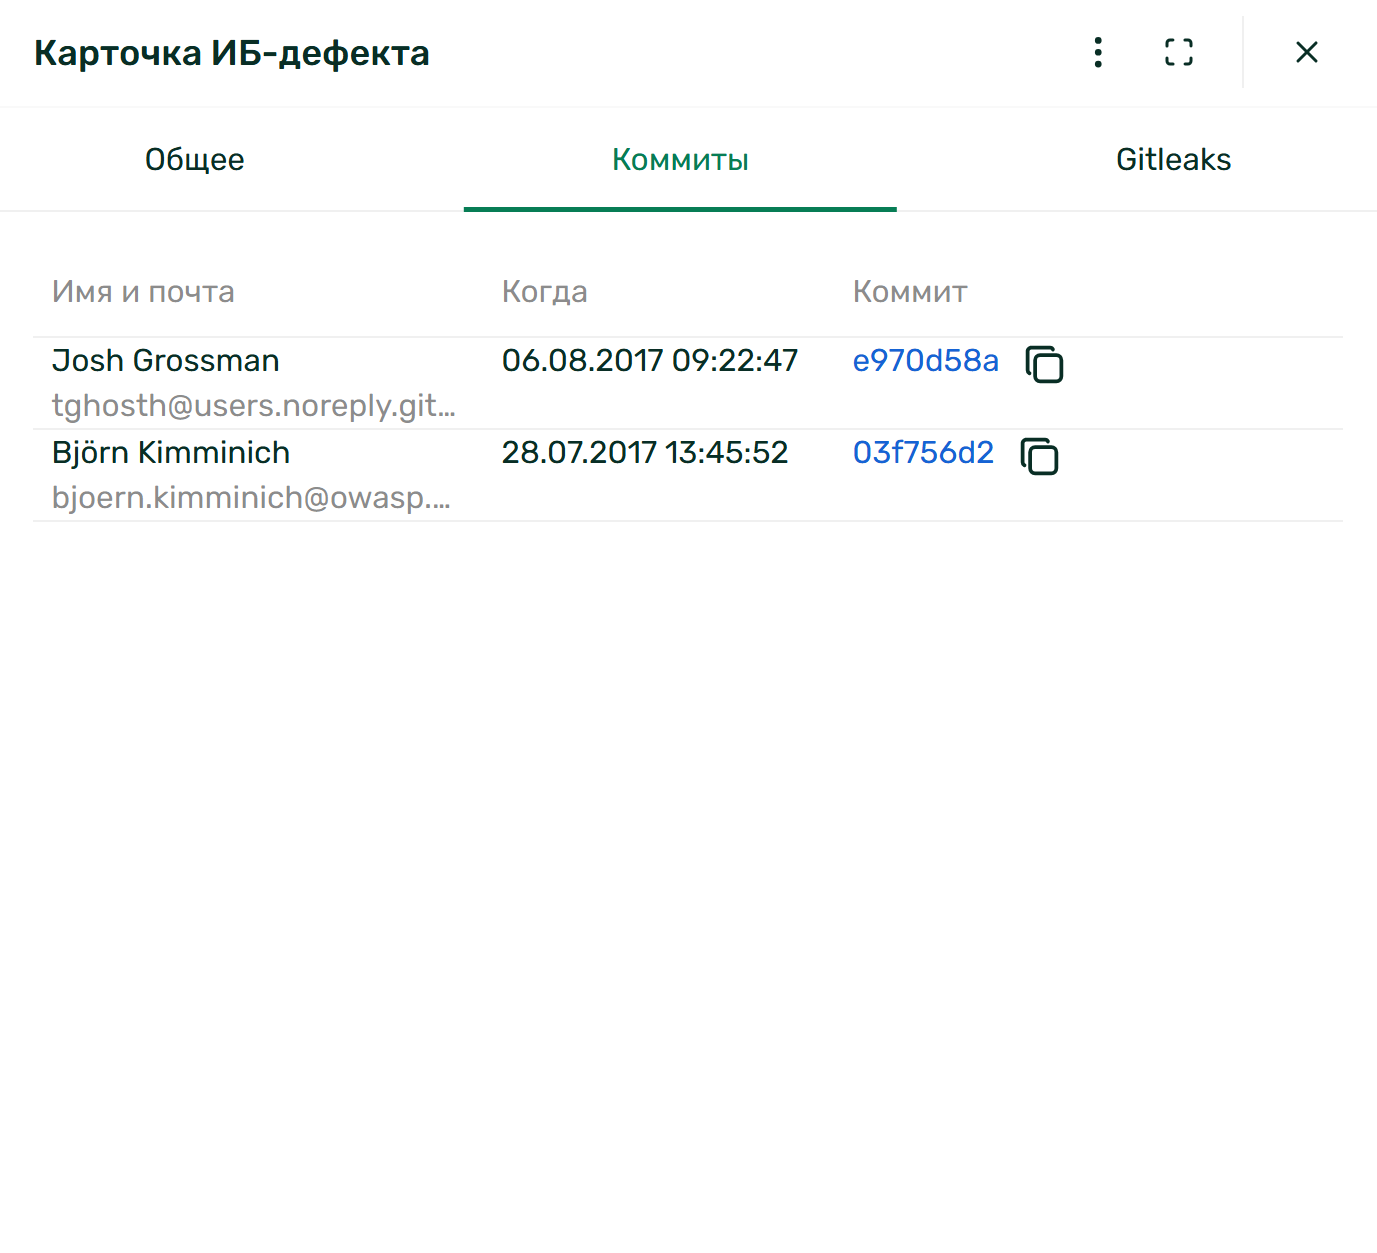Click the Карточка ИБ-дефекта title

click(232, 53)
